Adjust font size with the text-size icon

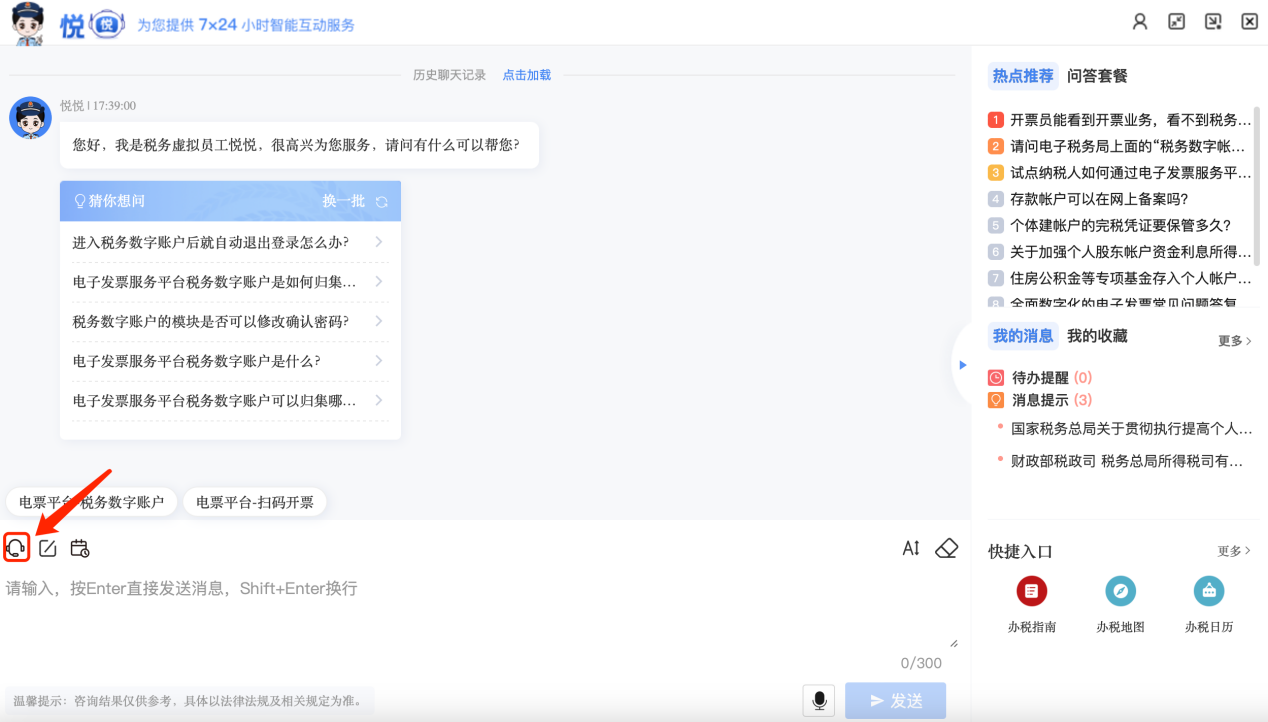tap(911, 548)
